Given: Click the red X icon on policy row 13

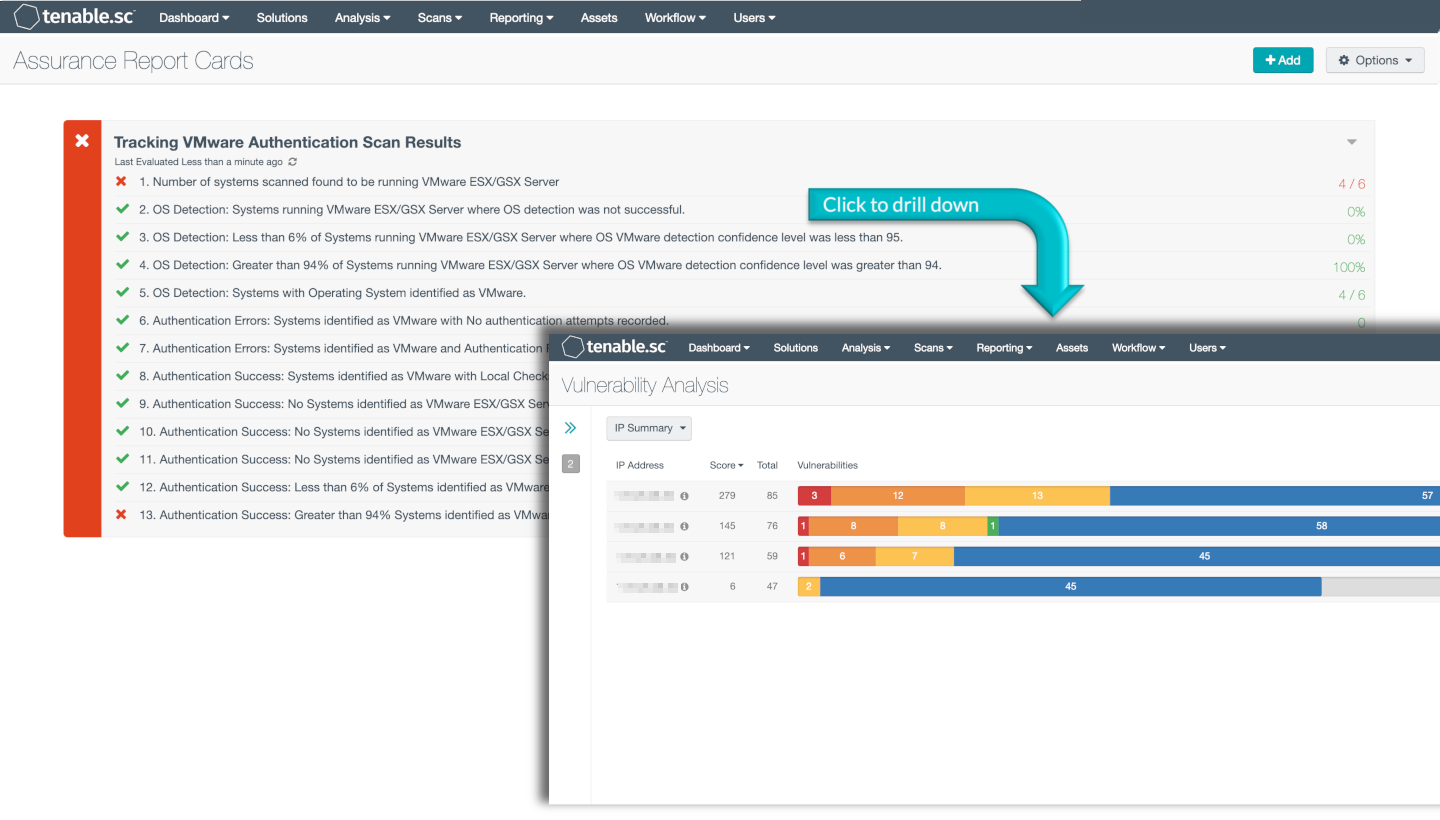Looking at the screenshot, I should [121, 515].
